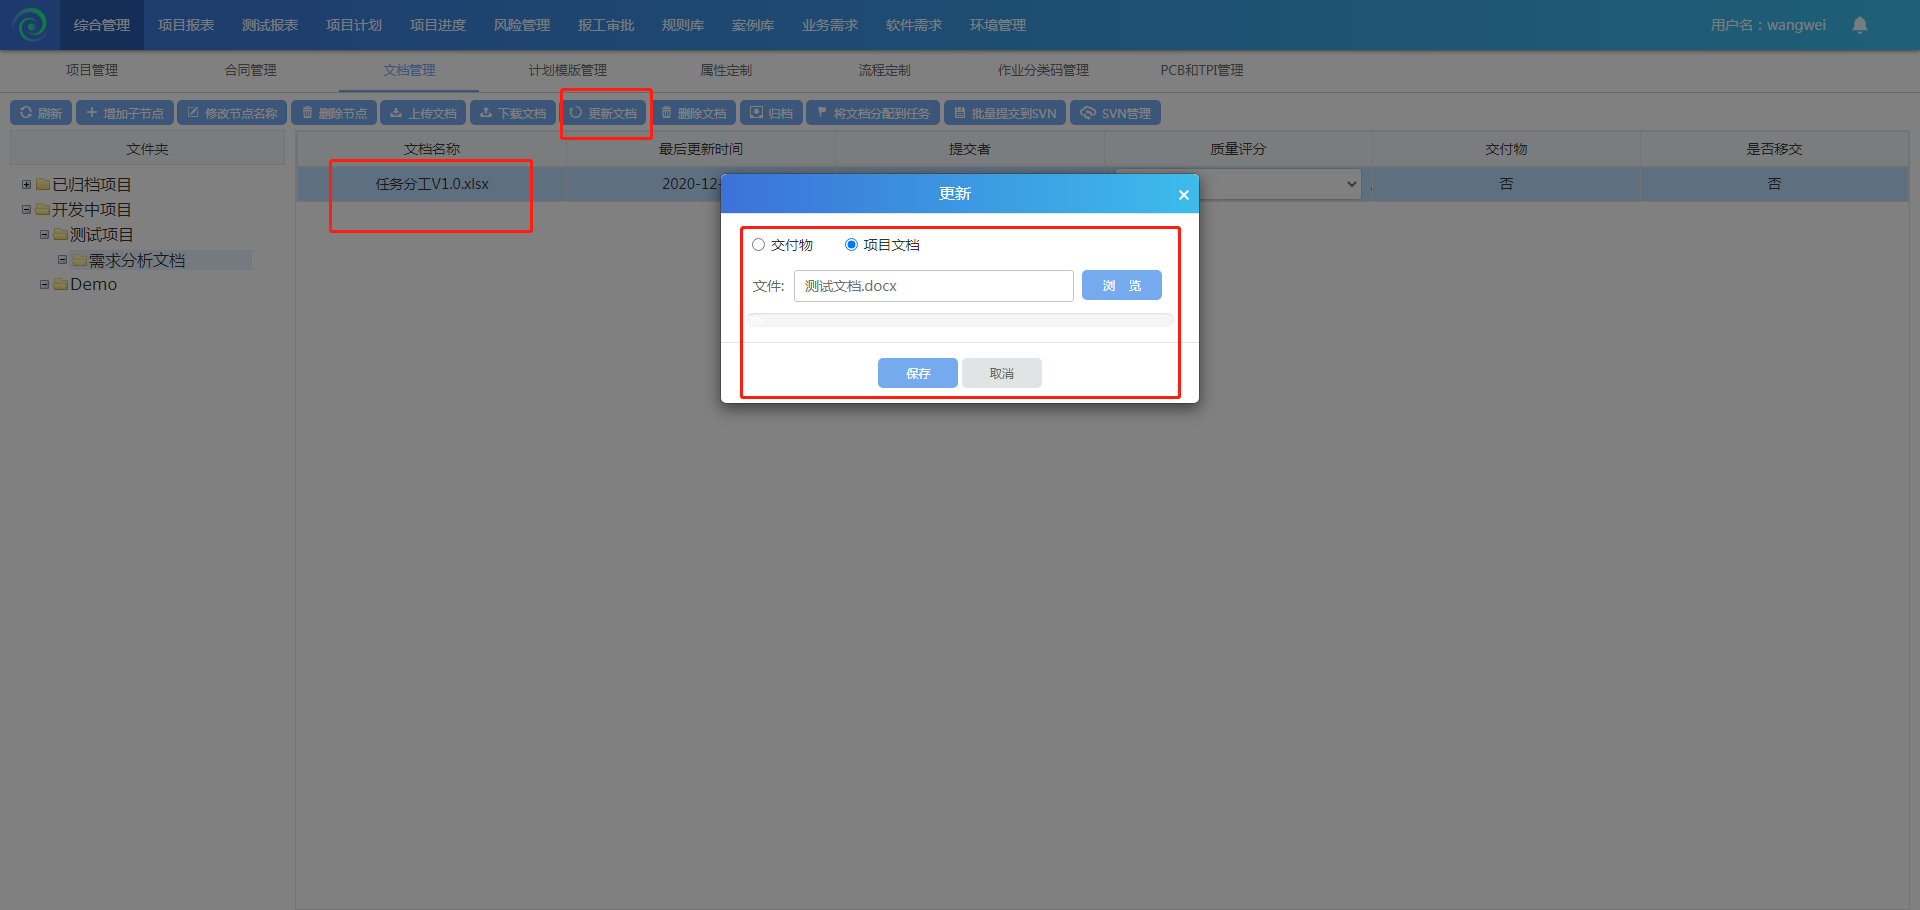Open the 项目进度 top menu
1920x910 pixels.
(438, 25)
